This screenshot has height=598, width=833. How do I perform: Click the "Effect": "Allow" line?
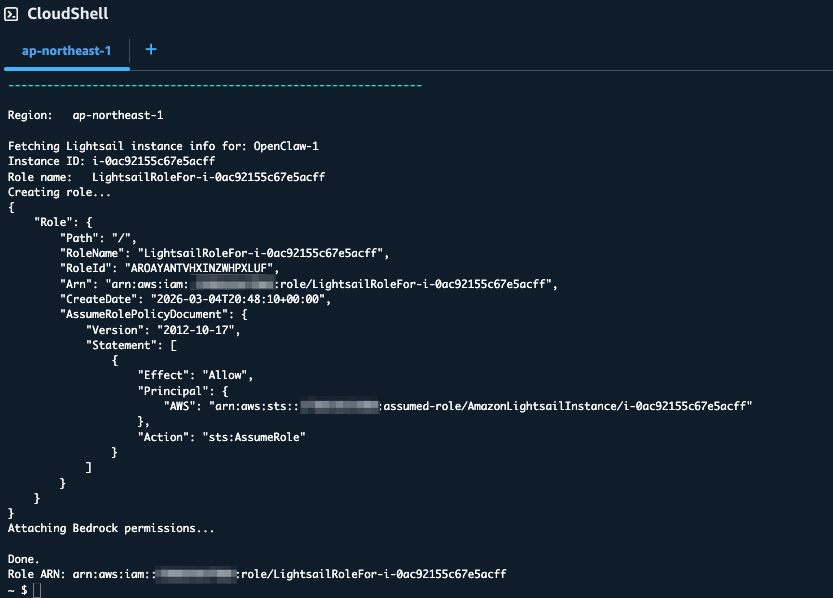(x=195, y=375)
